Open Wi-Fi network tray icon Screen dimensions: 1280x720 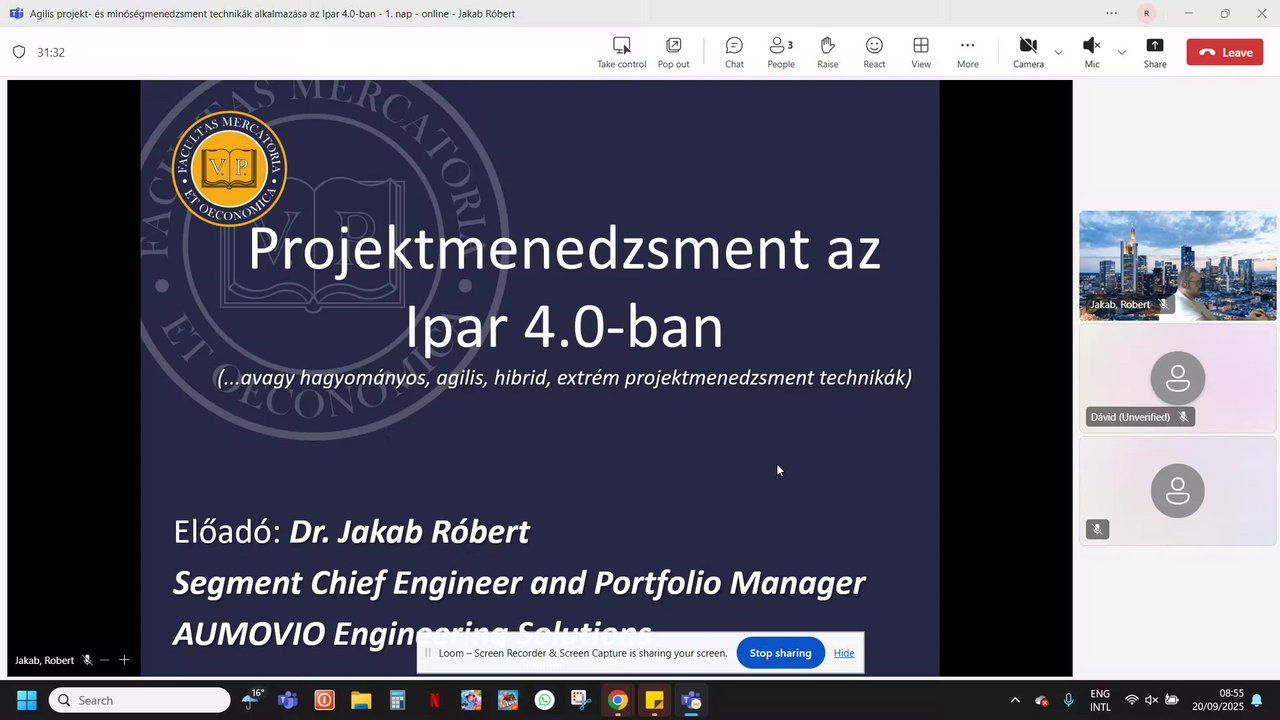click(x=1132, y=700)
